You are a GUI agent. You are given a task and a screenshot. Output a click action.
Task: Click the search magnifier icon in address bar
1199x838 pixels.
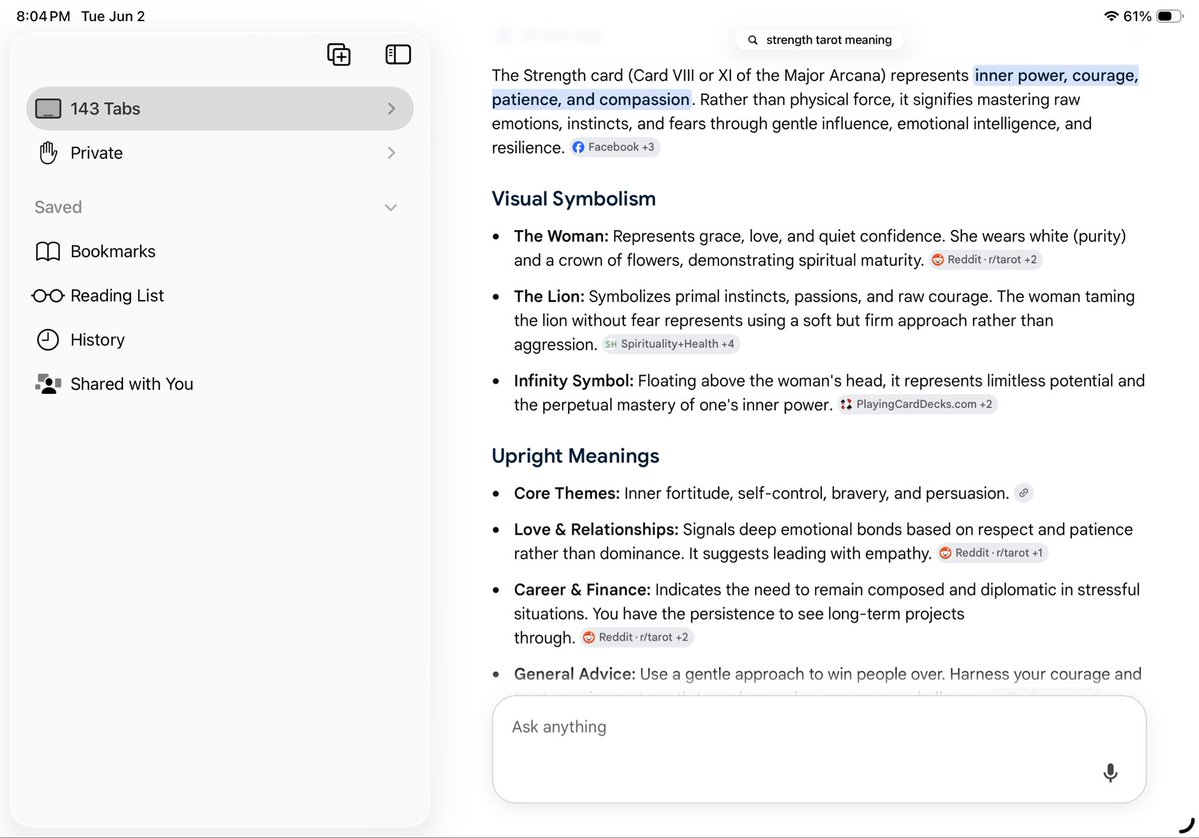pos(752,40)
